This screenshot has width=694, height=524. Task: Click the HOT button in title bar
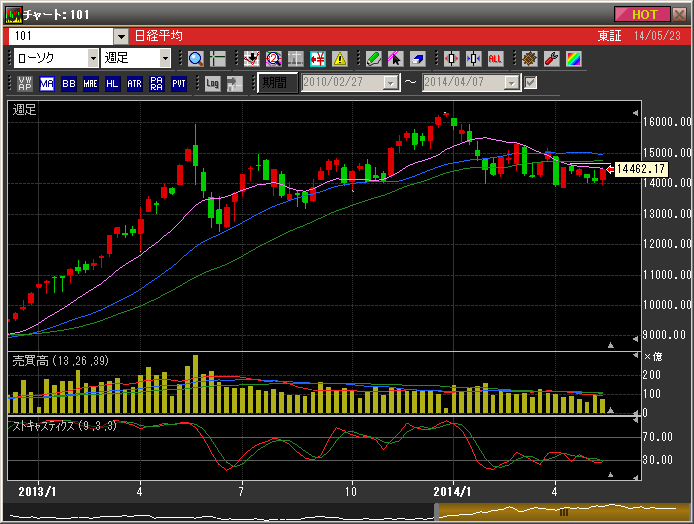(643, 14)
